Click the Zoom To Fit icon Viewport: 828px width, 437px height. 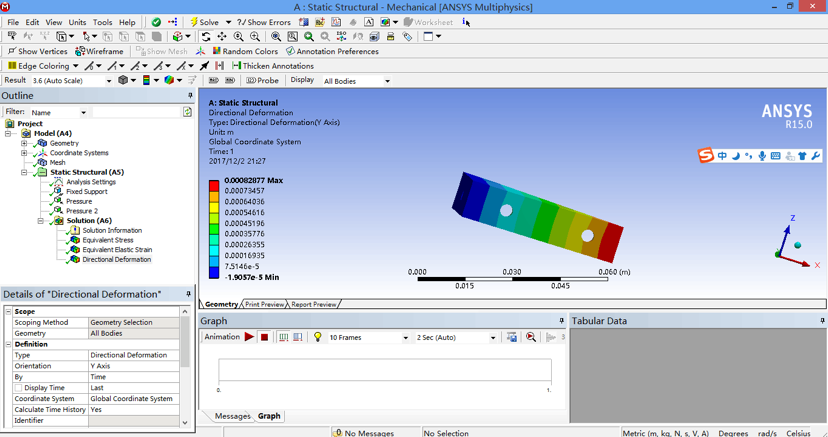coord(276,36)
